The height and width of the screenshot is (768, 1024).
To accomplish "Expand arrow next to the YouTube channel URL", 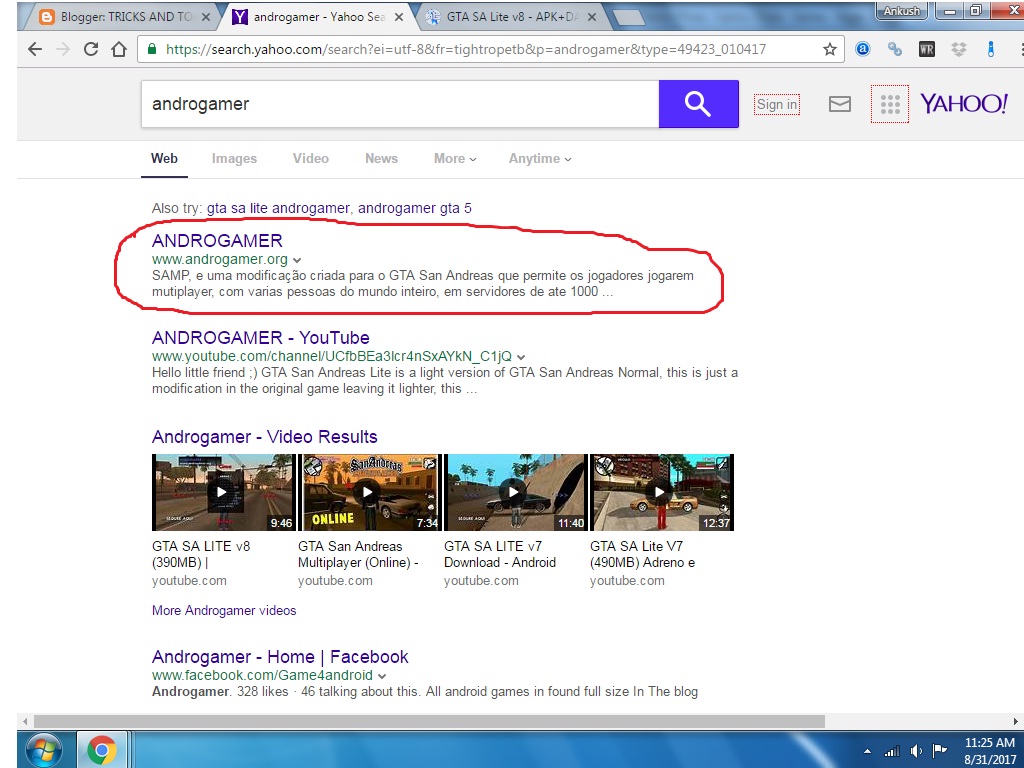I will click(521, 357).
